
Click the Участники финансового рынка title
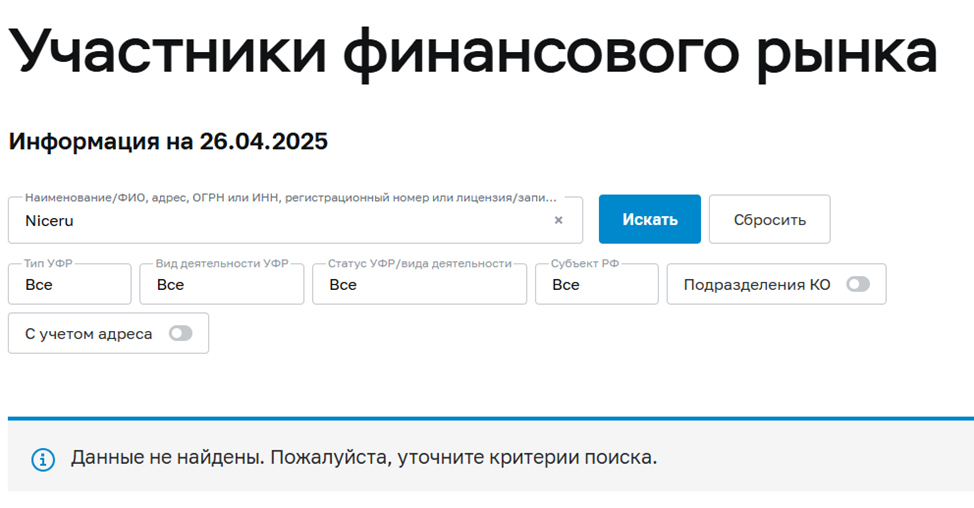pyautogui.click(x=473, y=53)
